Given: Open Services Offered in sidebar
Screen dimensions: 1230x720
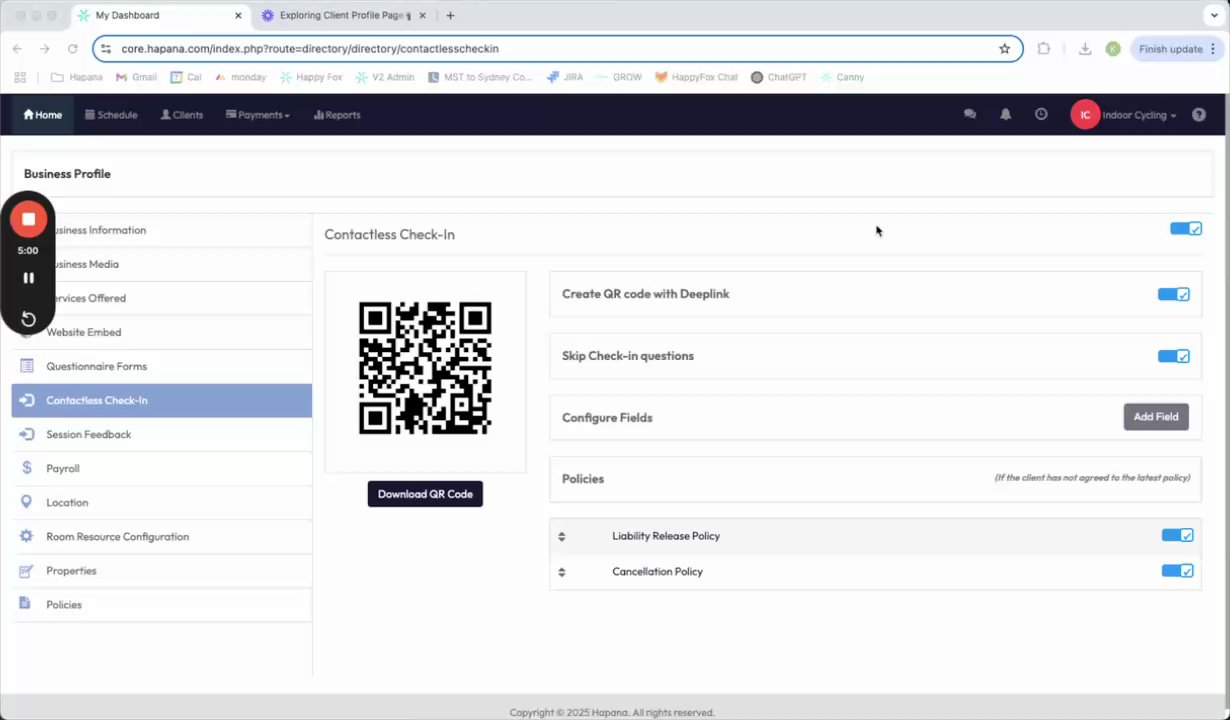Looking at the screenshot, I should pos(162,298).
